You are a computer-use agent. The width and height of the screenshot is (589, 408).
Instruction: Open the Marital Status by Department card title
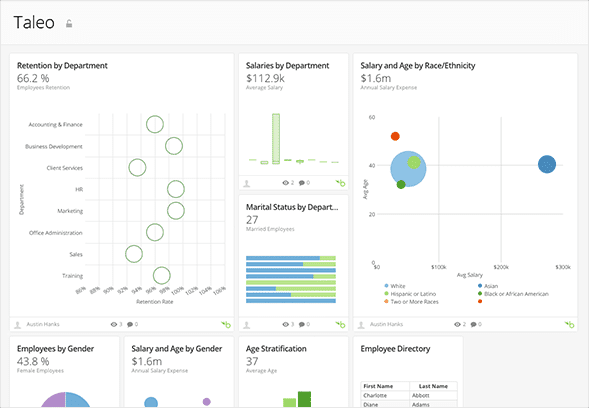[x=292, y=207]
